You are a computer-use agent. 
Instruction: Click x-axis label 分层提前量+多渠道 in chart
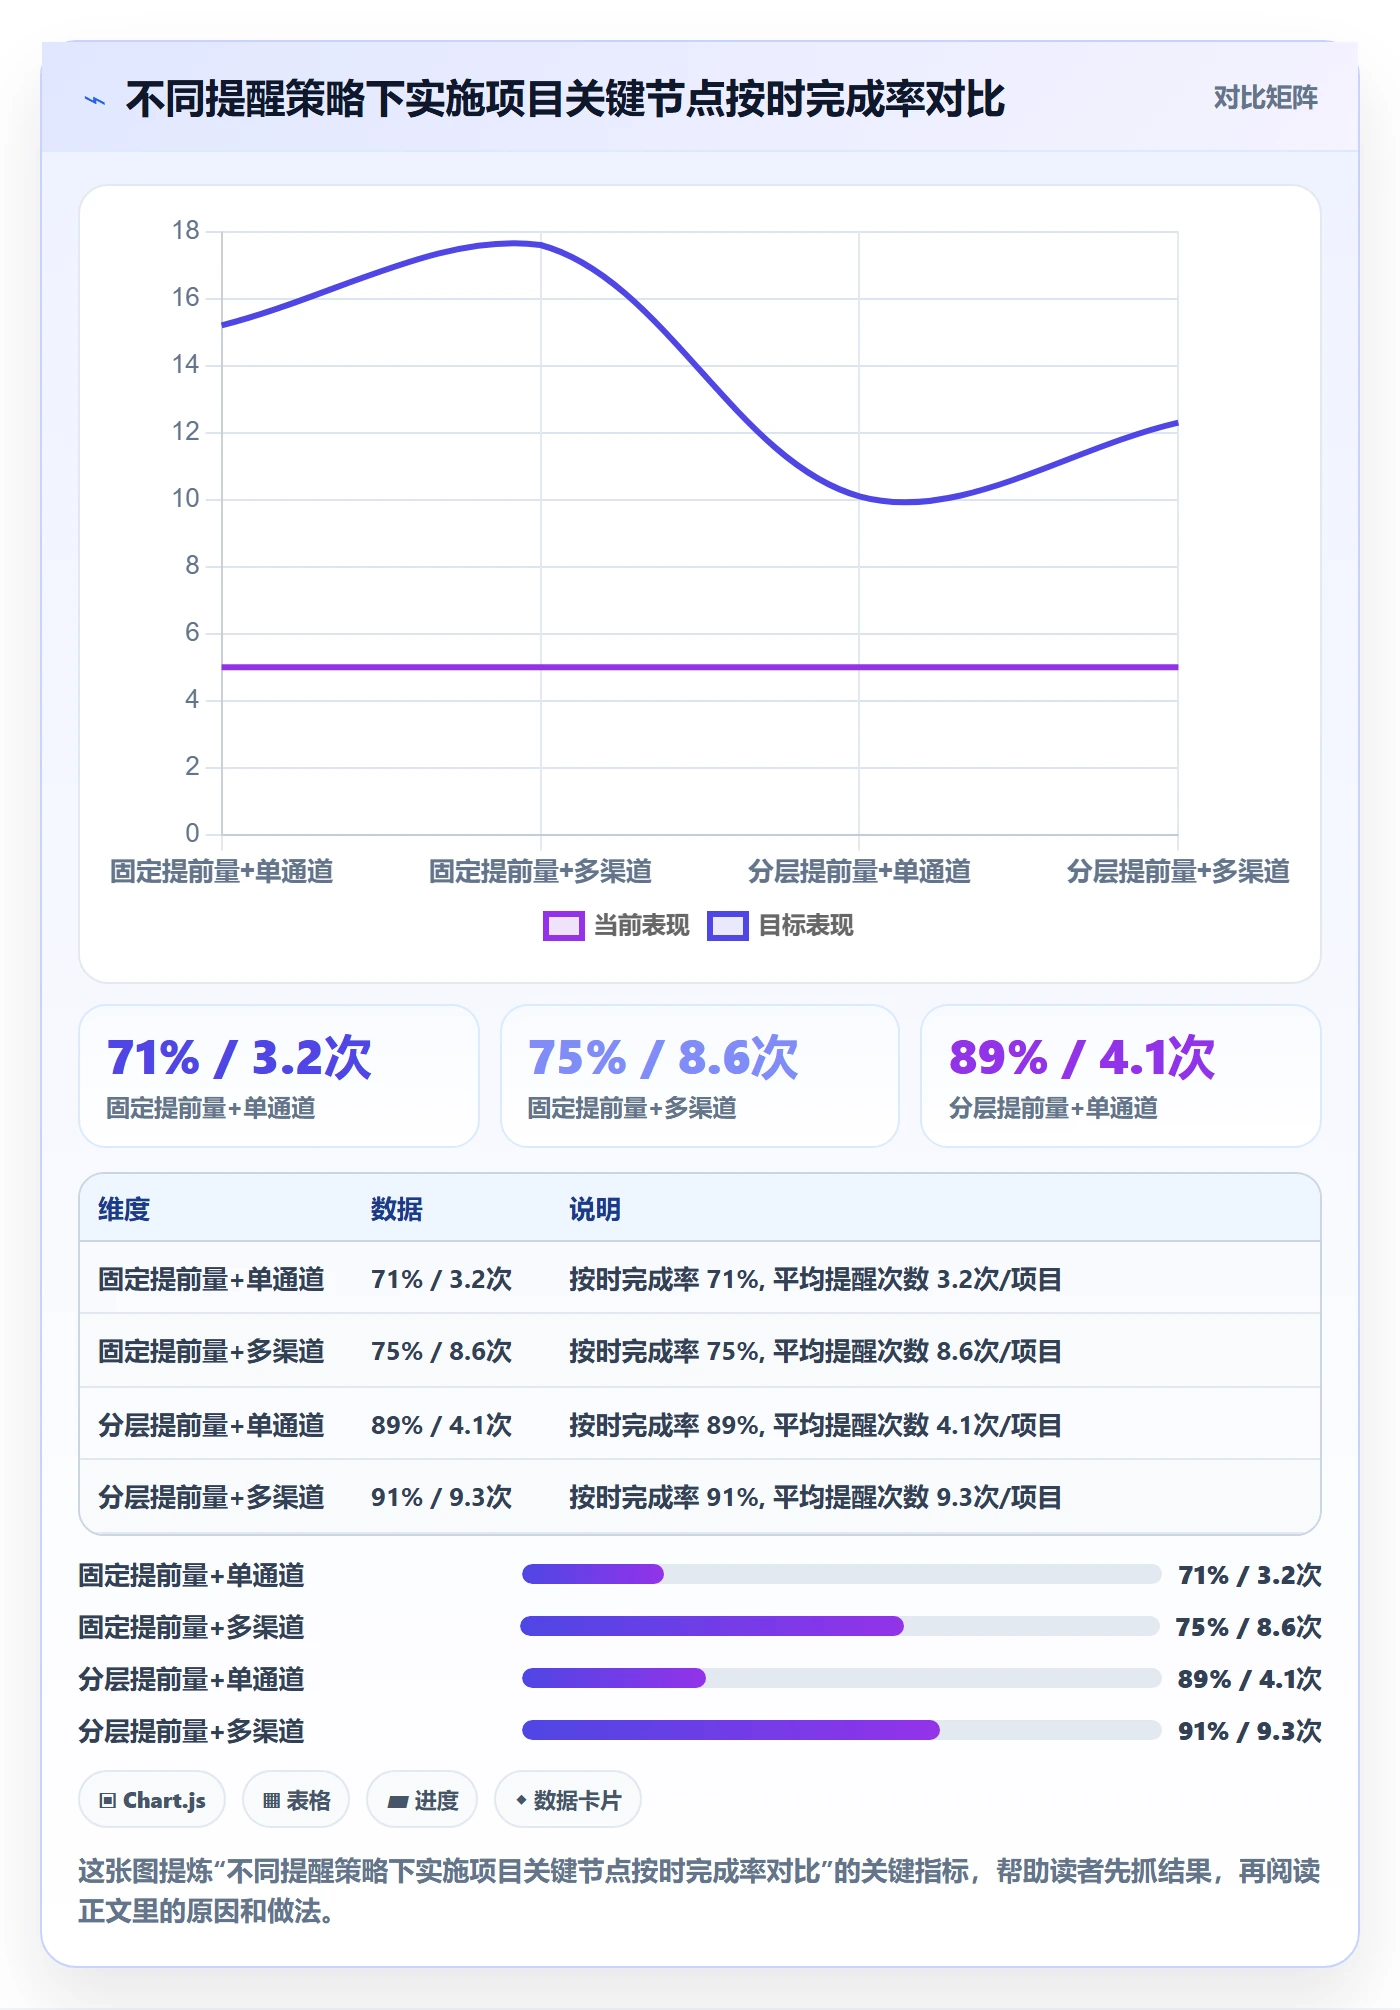(x=1178, y=871)
